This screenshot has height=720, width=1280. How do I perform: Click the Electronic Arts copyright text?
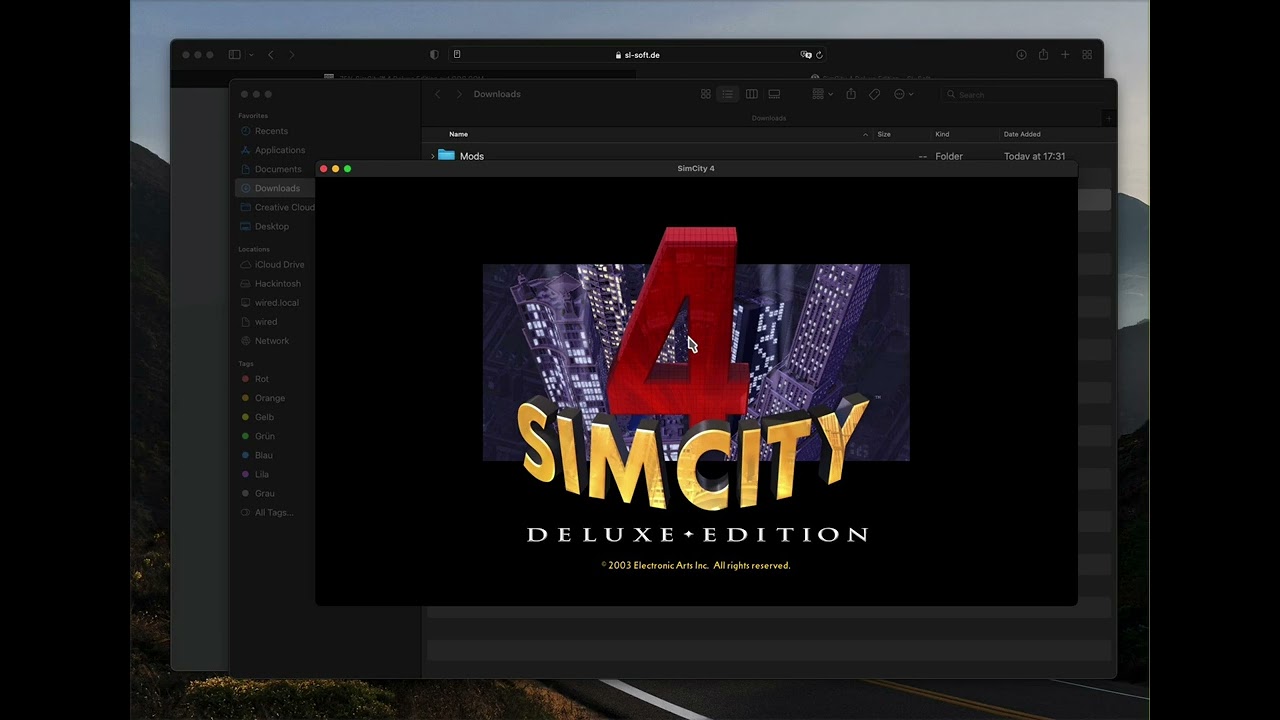tap(695, 565)
